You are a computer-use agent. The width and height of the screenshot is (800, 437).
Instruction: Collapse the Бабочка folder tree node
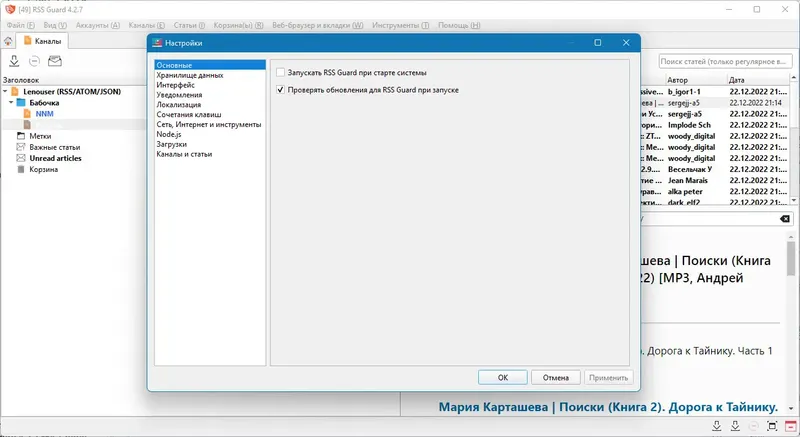pyautogui.click(x=11, y=102)
